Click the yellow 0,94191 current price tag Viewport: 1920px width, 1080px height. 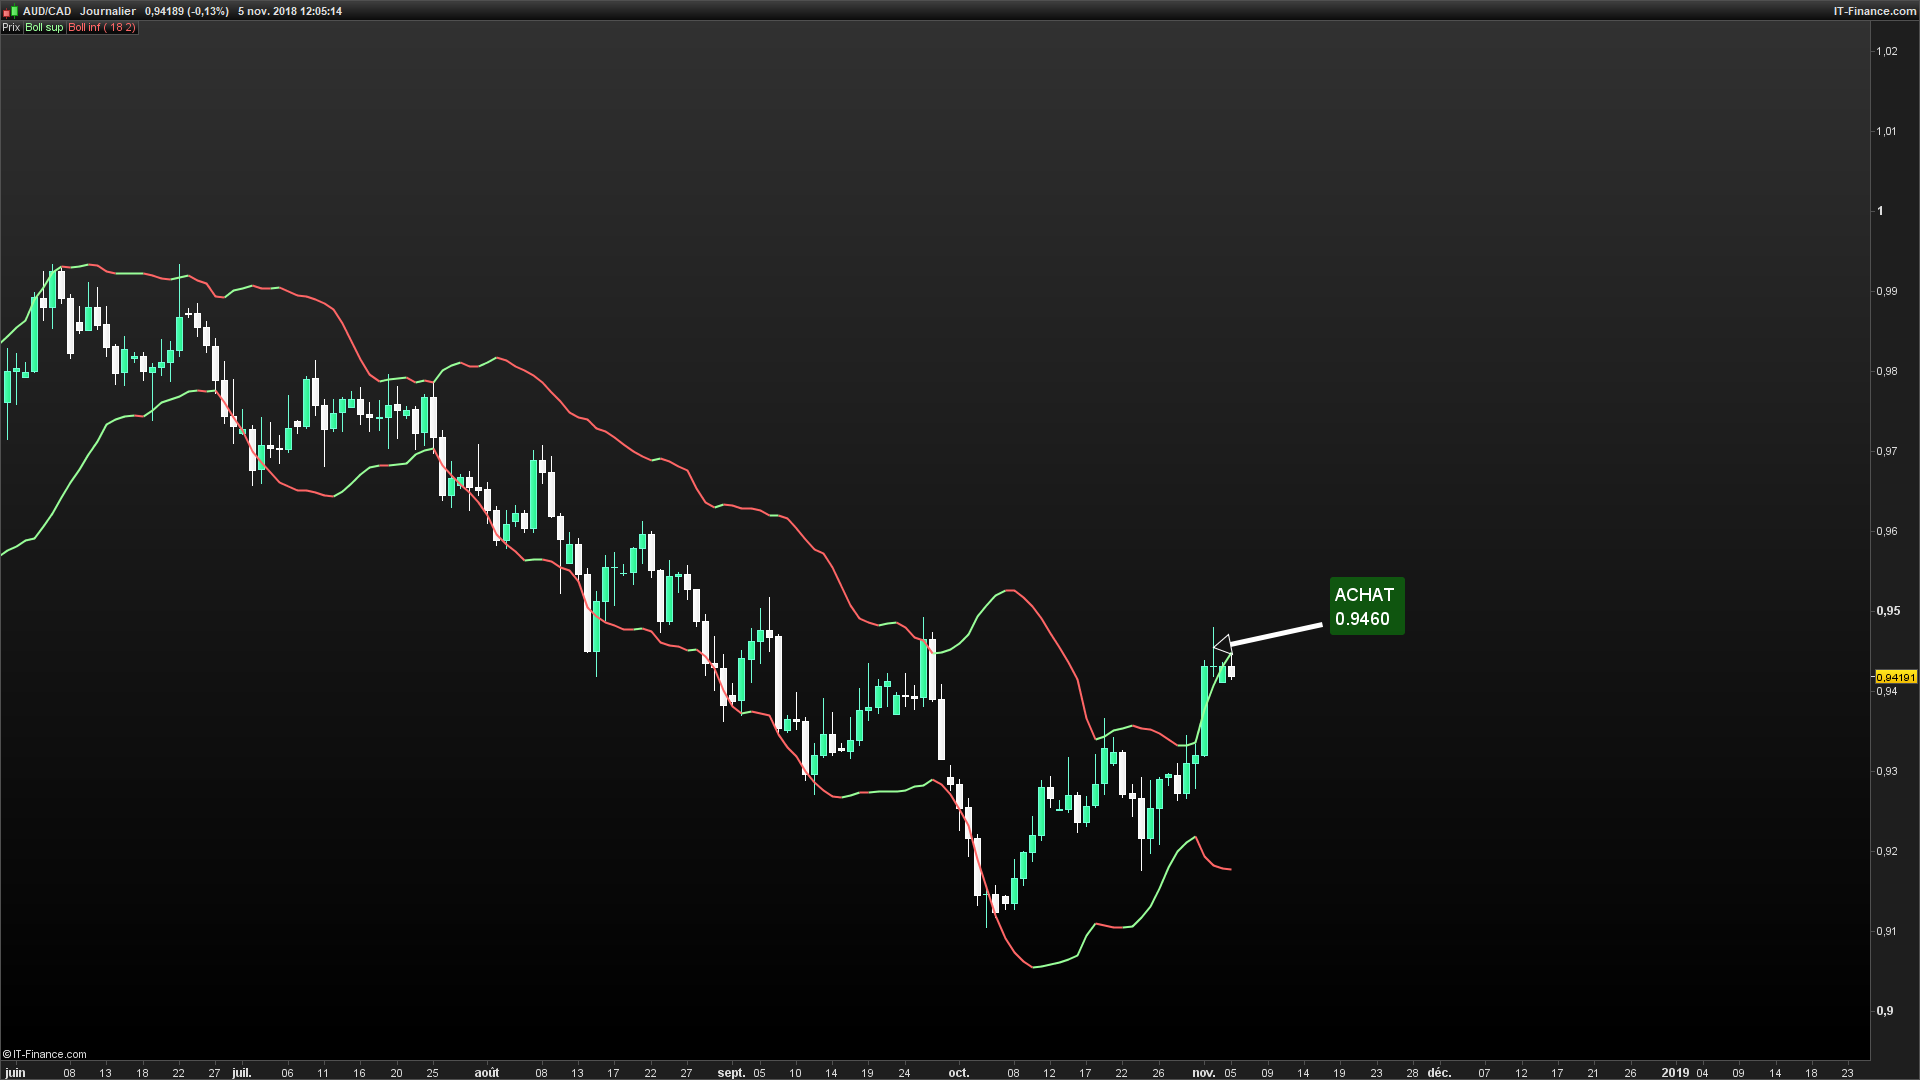tap(1896, 677)
